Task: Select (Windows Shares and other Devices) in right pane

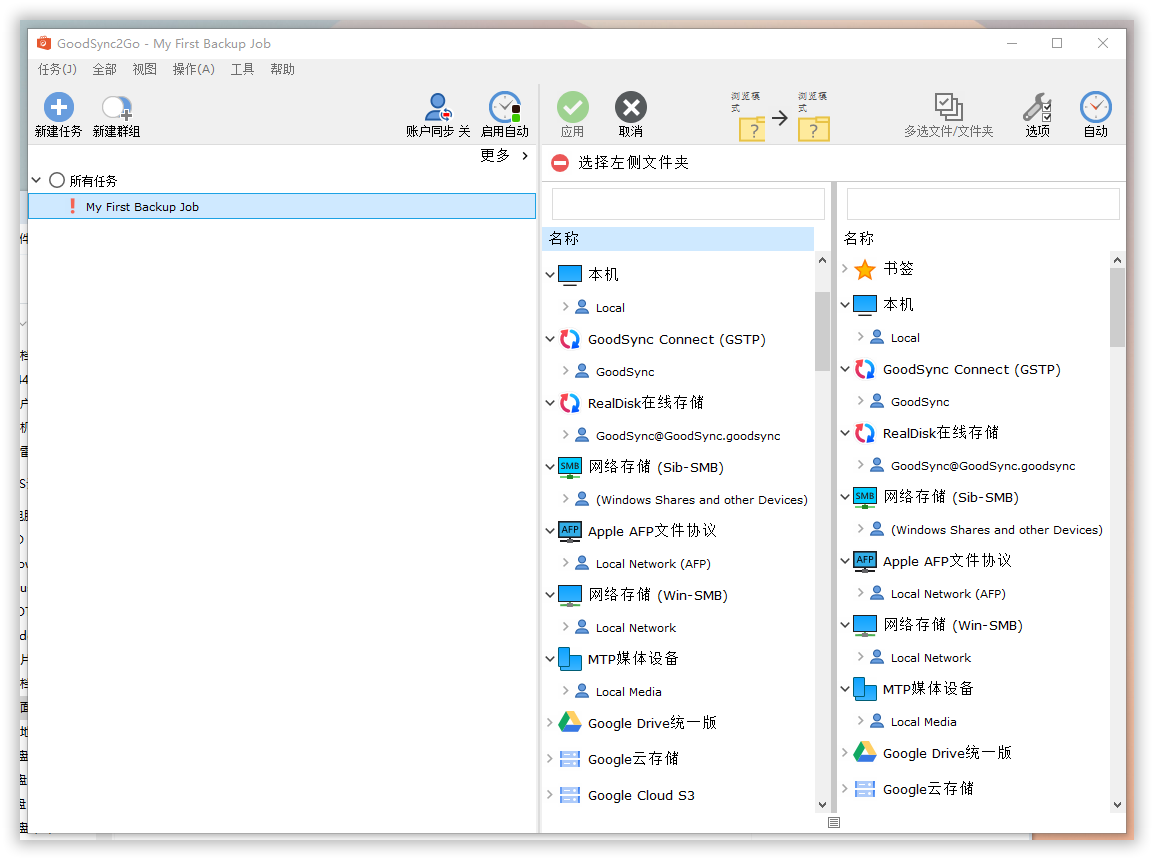Action: pos(997,530)
